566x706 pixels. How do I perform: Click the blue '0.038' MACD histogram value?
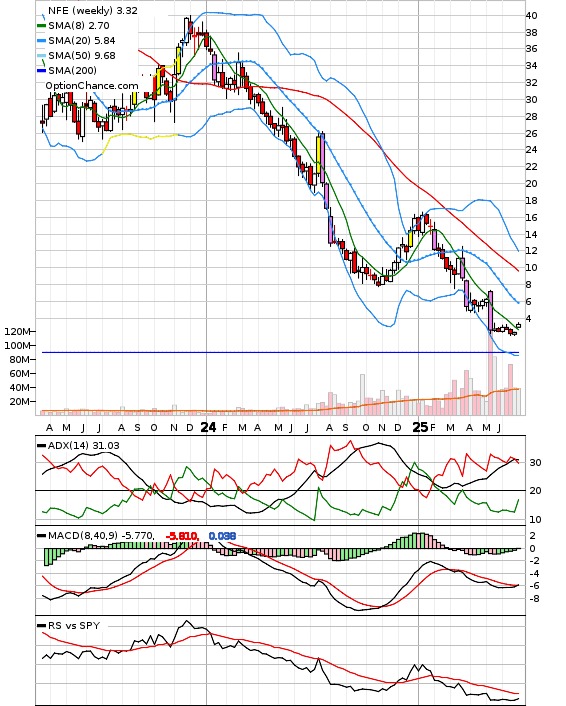(222, 536)
